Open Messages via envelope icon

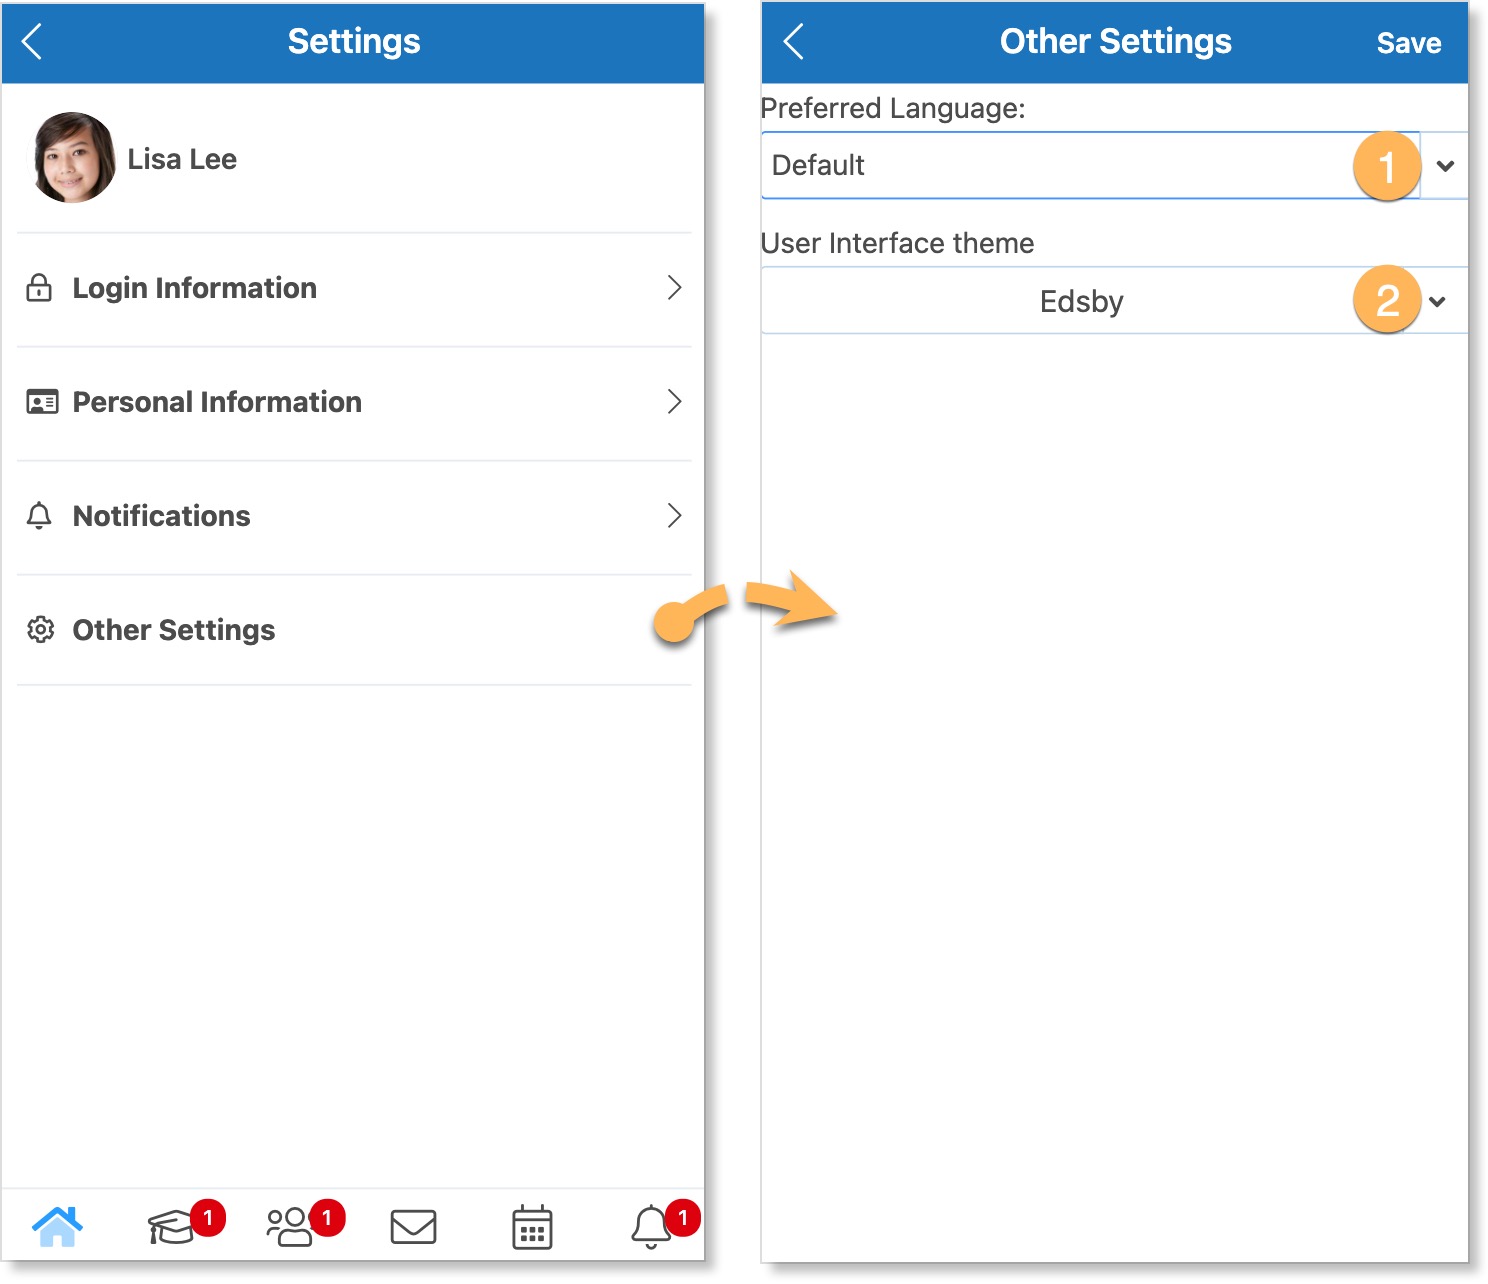413,1226
